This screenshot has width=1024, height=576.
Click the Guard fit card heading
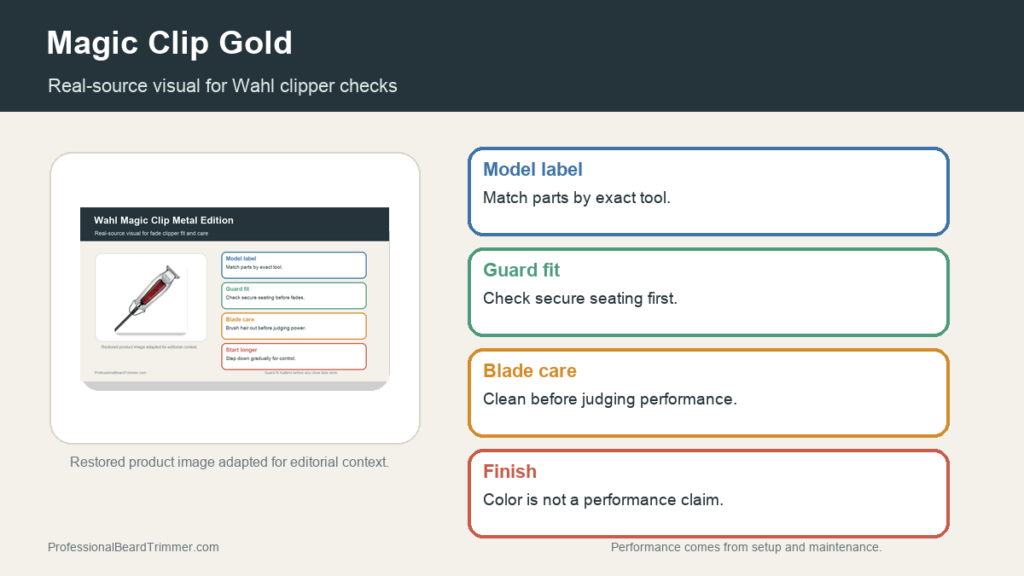(521, 270)
